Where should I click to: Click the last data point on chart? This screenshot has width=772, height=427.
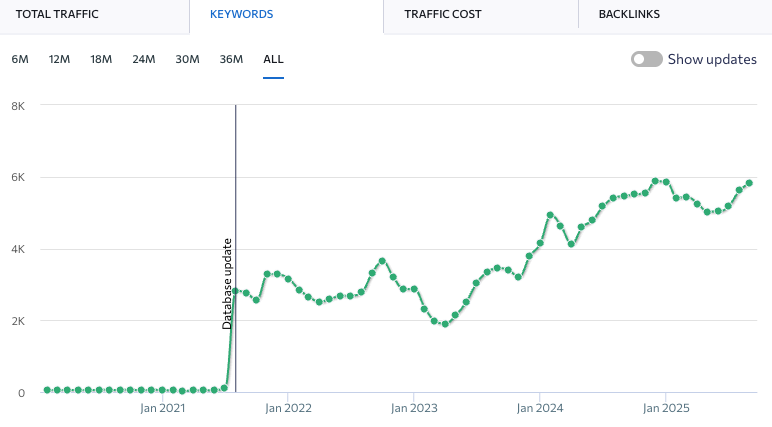(749, 183)
